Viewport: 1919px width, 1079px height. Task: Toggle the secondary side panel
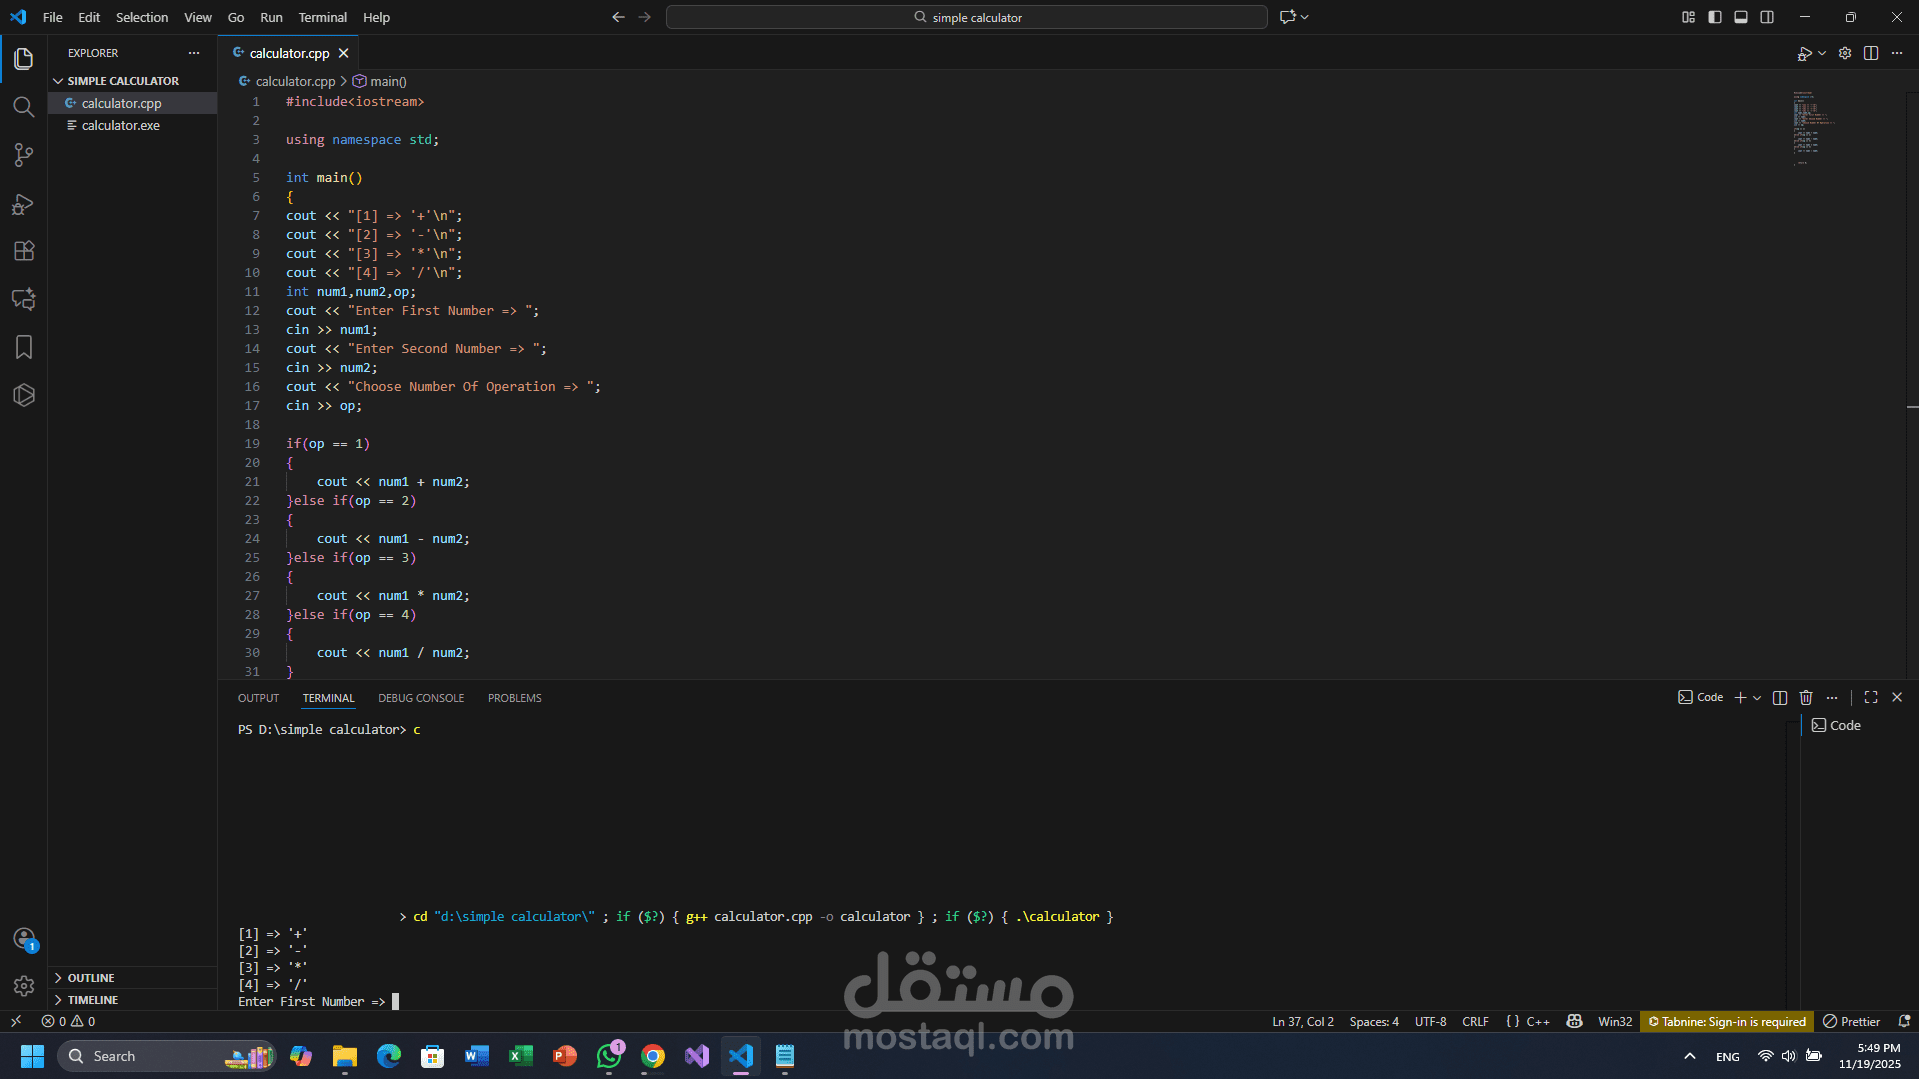(x=1767, y=17)
